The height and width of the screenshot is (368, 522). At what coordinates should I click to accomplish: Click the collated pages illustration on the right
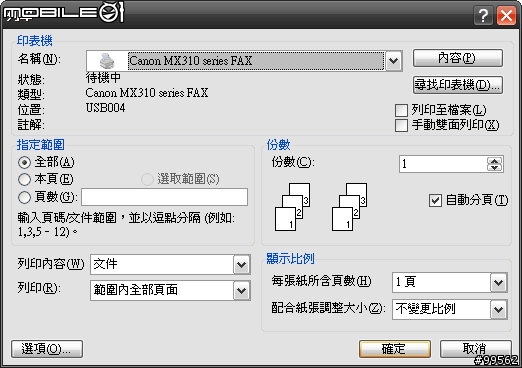pos(349,207)
